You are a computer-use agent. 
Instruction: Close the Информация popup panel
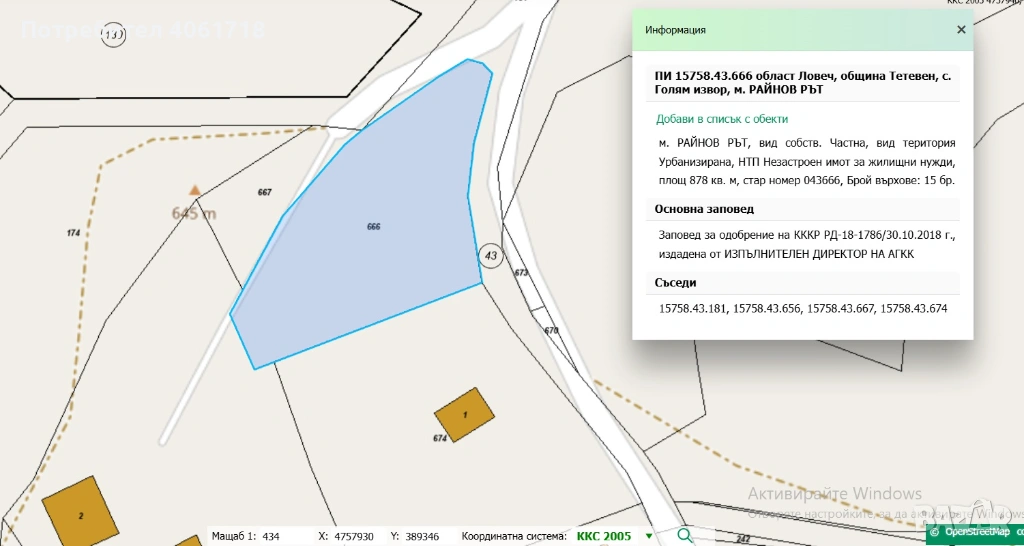(x=961, y=30)
